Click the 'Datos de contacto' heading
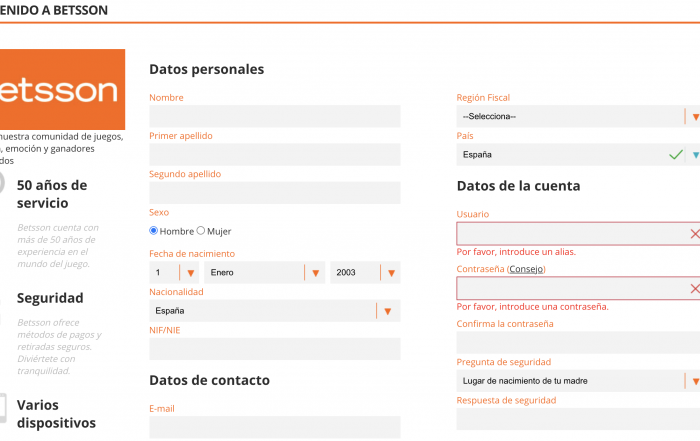Viewport: 700px width, 441px height. tap(209, 380)
